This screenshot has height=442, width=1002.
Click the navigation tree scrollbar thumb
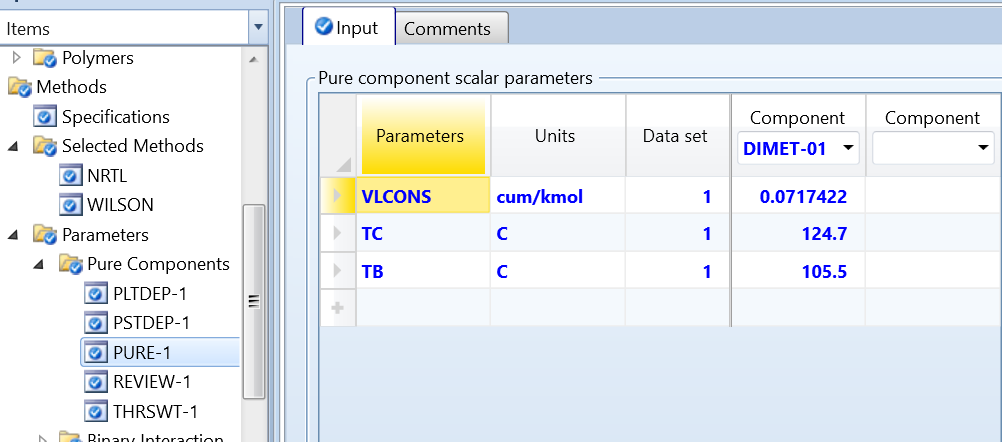254,301
